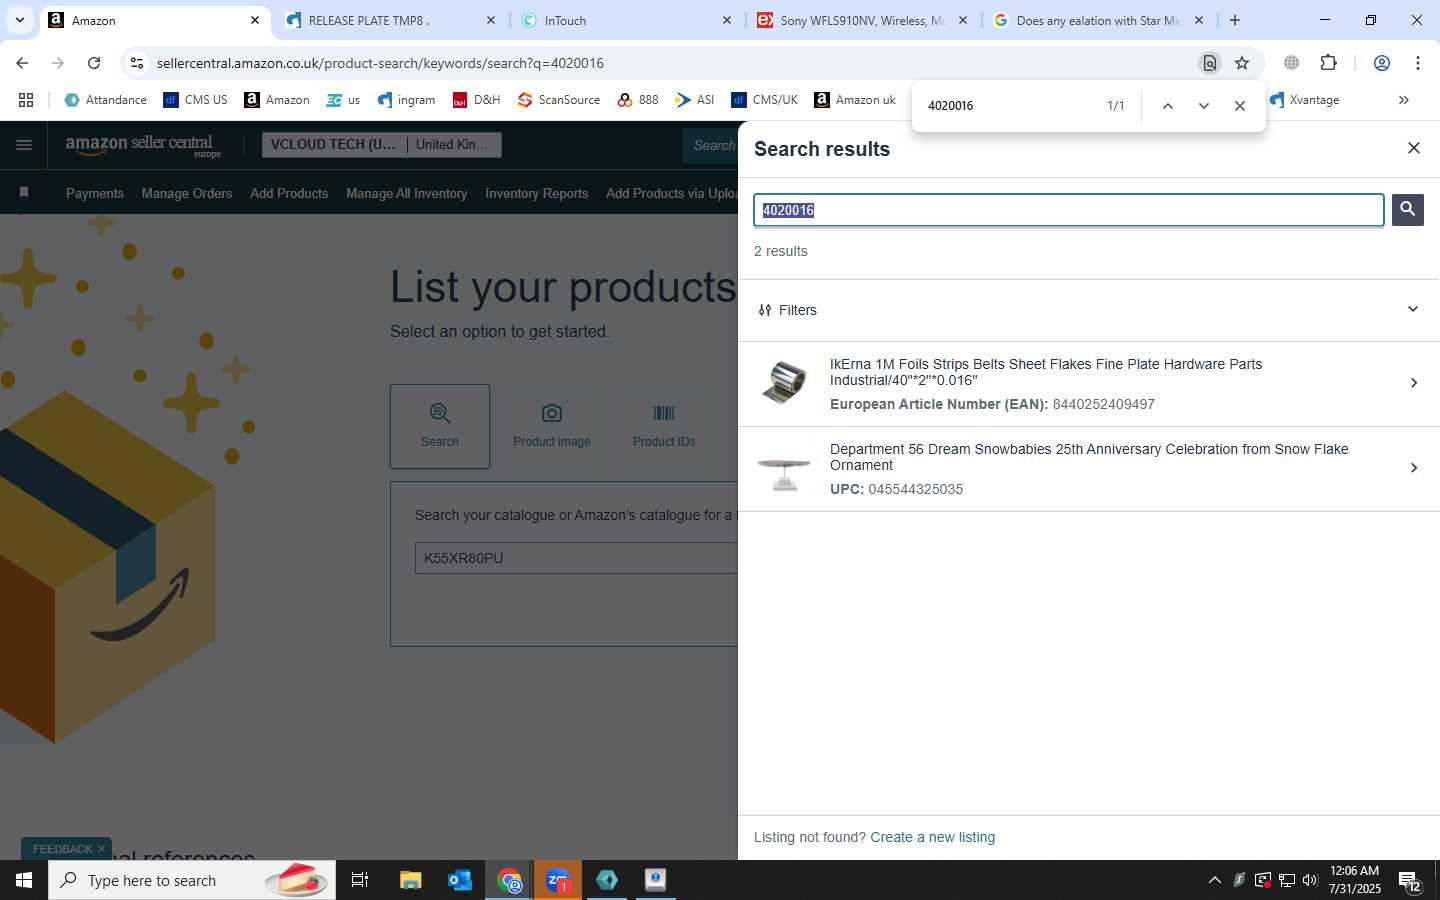The height and width of the screenshot is (900, 1440).
Task: Click the search magnifier button in results panel
Action: 1407,209
